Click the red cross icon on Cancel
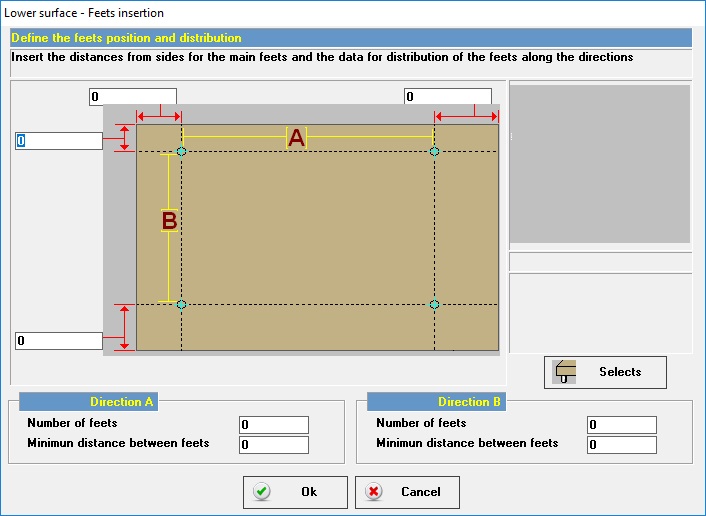706x516 pixels. click(373, 491)
